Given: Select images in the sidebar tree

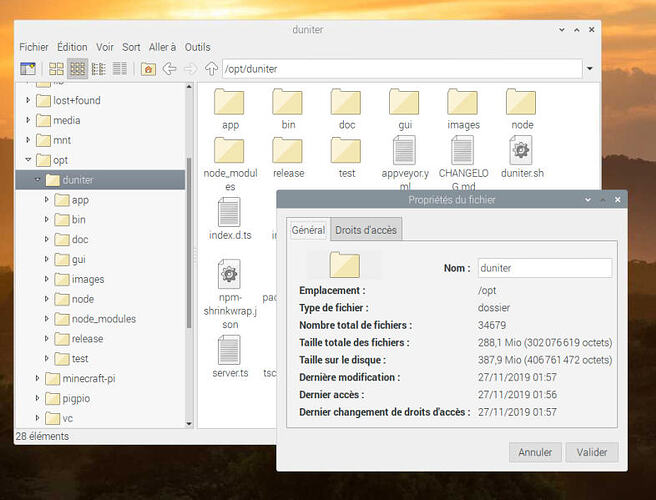Looking at the screenshot, I should coord(88,279).
